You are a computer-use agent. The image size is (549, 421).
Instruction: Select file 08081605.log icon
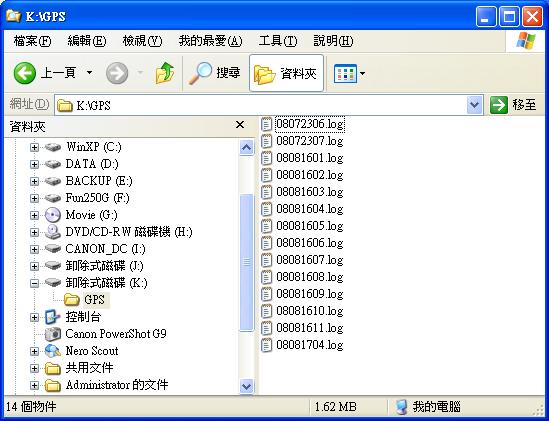pos(266,226)
